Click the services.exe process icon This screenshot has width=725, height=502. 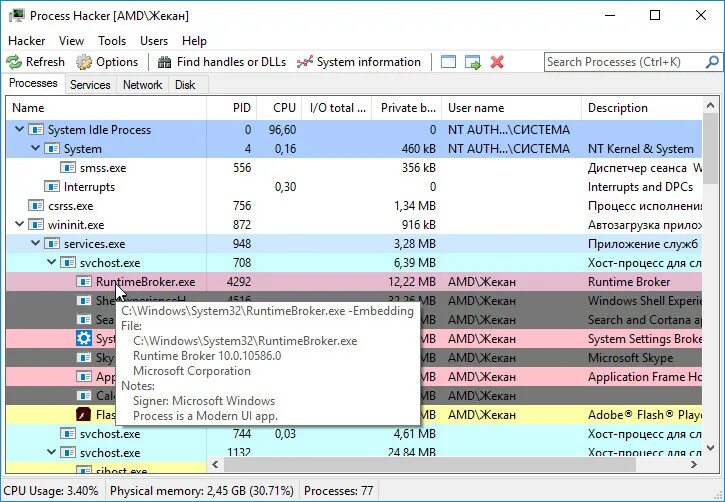[x=52, y=243]
